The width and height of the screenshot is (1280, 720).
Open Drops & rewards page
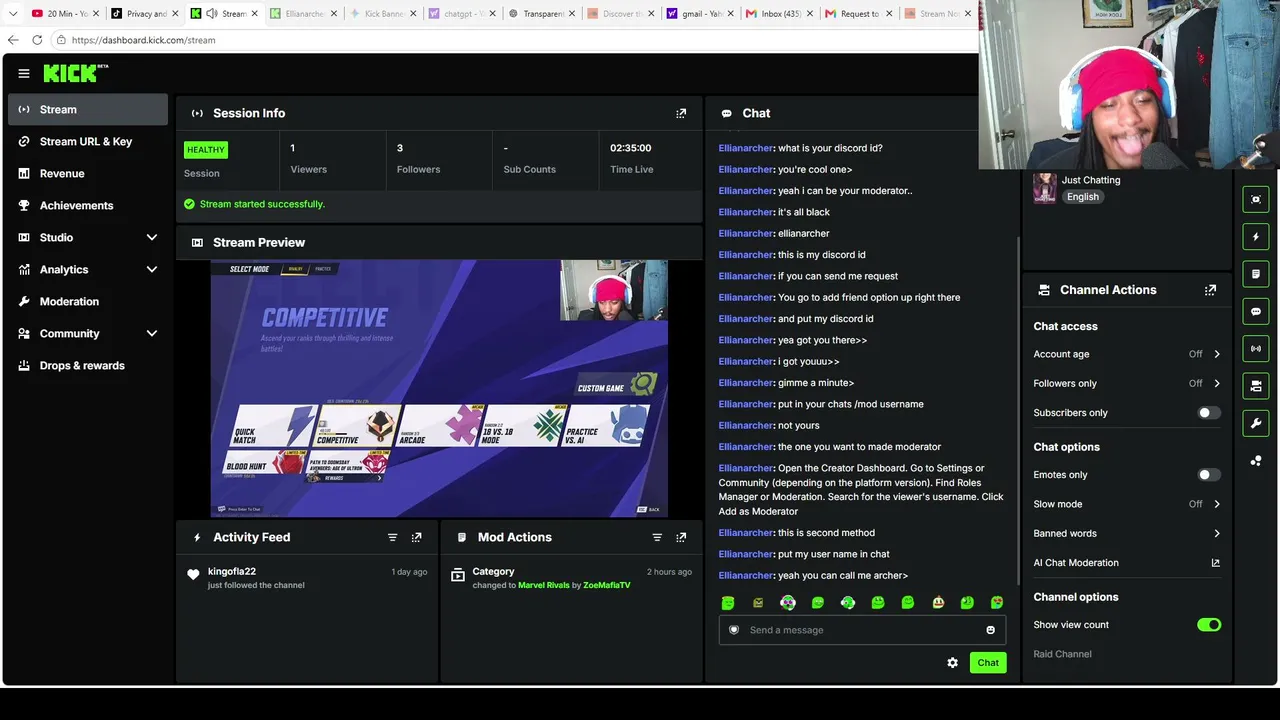[88, 365]
